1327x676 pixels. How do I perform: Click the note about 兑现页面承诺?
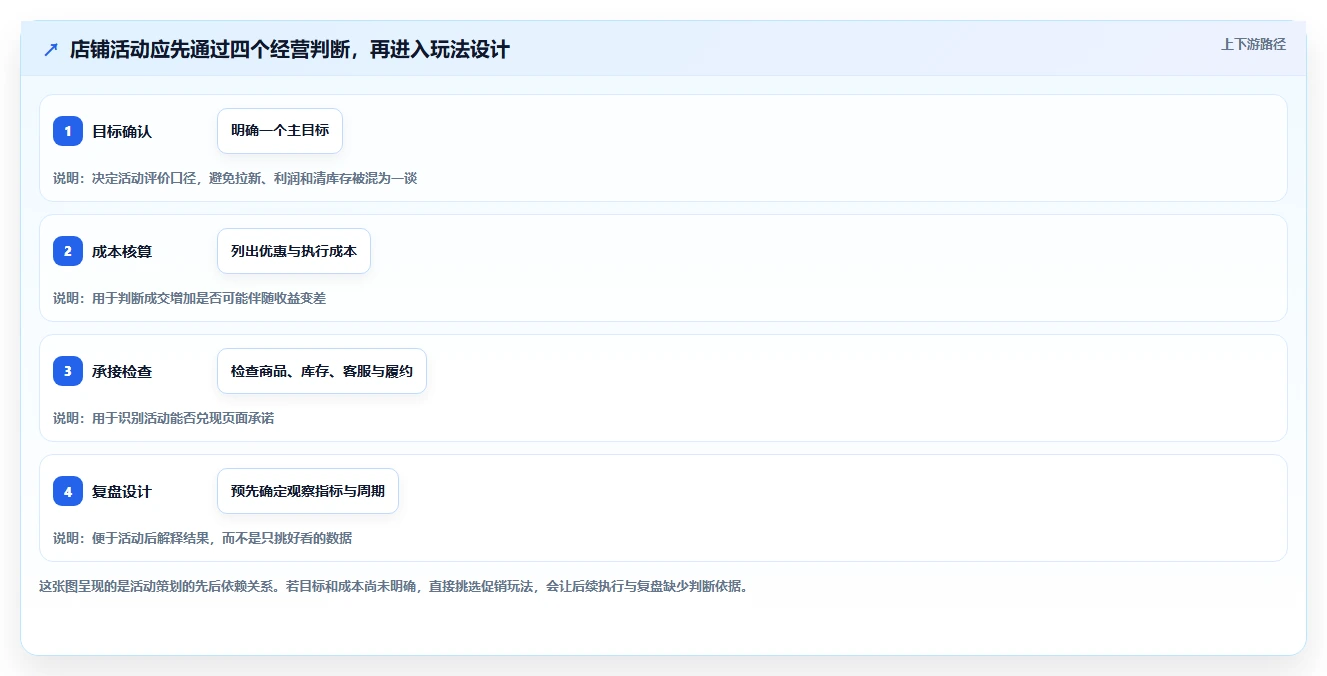164,418
